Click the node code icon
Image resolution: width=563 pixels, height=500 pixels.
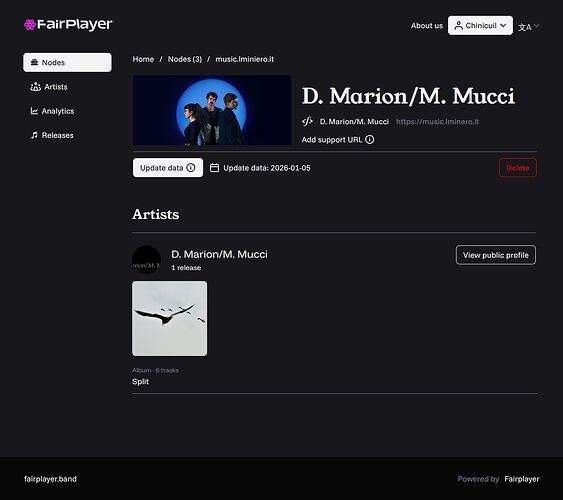(x=307, y=122)
